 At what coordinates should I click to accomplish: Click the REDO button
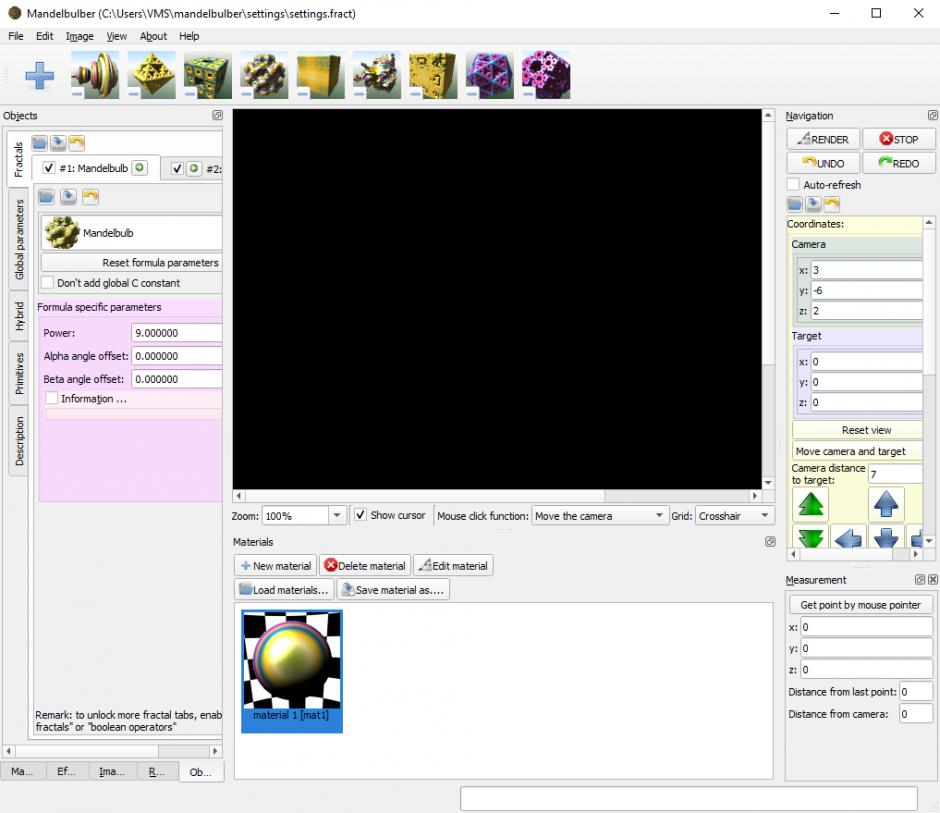point(899,163)
